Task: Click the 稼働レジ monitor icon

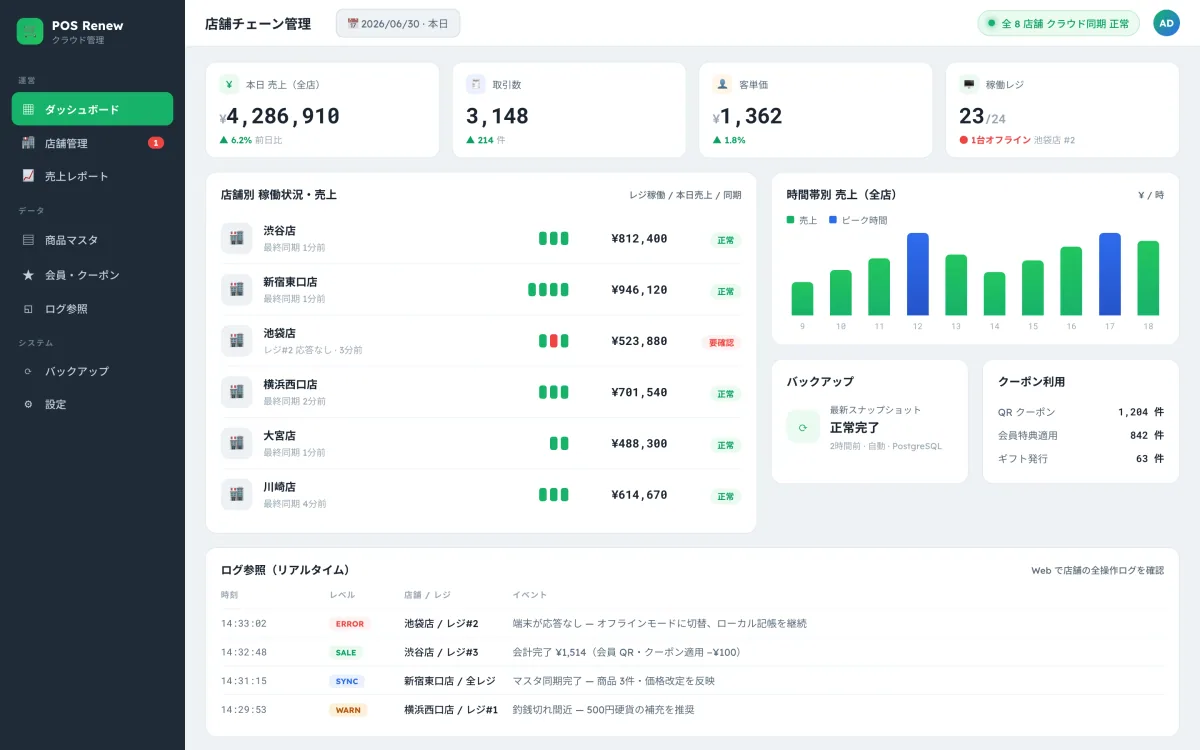Action: tap(969, 85)
